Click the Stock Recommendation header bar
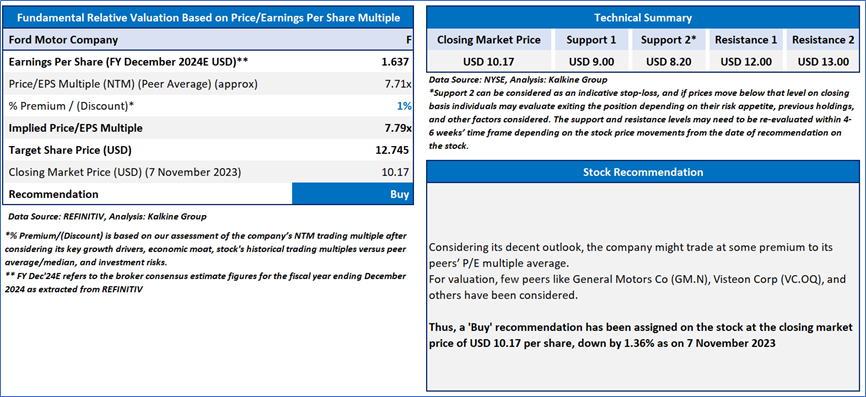866x397 pixels. pyautogui.click(x=642, y=172)
